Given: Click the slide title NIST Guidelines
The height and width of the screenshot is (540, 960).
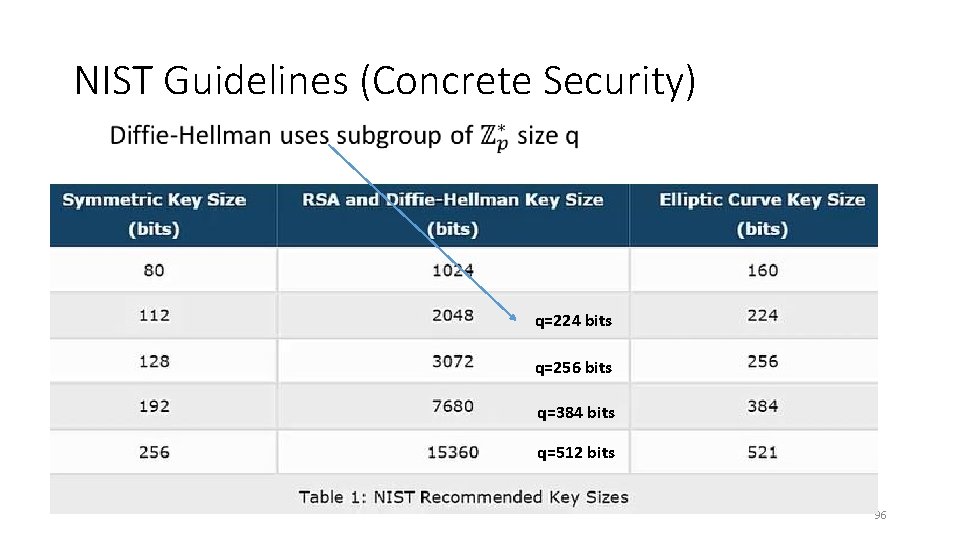Looking at the screenshot, I should click(384, 81).
